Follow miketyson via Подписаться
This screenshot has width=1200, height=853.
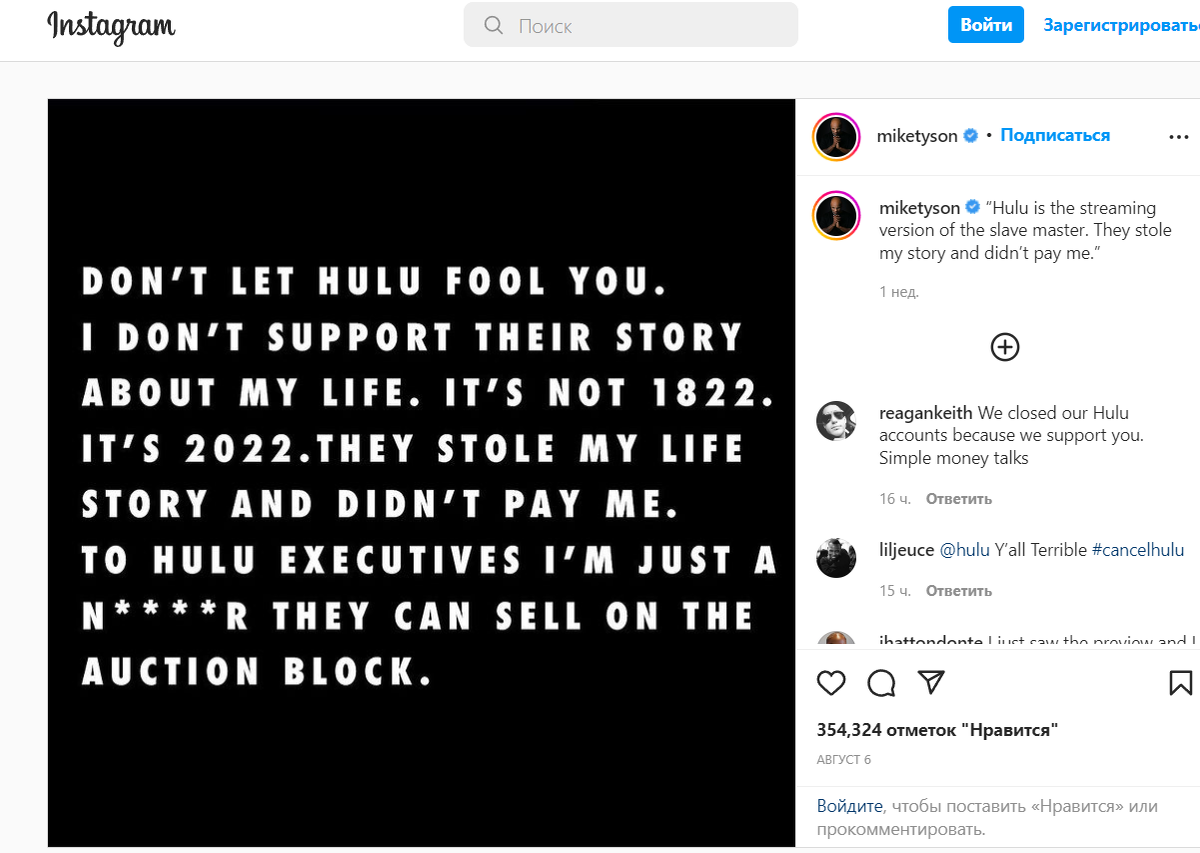pos(1055,135)
